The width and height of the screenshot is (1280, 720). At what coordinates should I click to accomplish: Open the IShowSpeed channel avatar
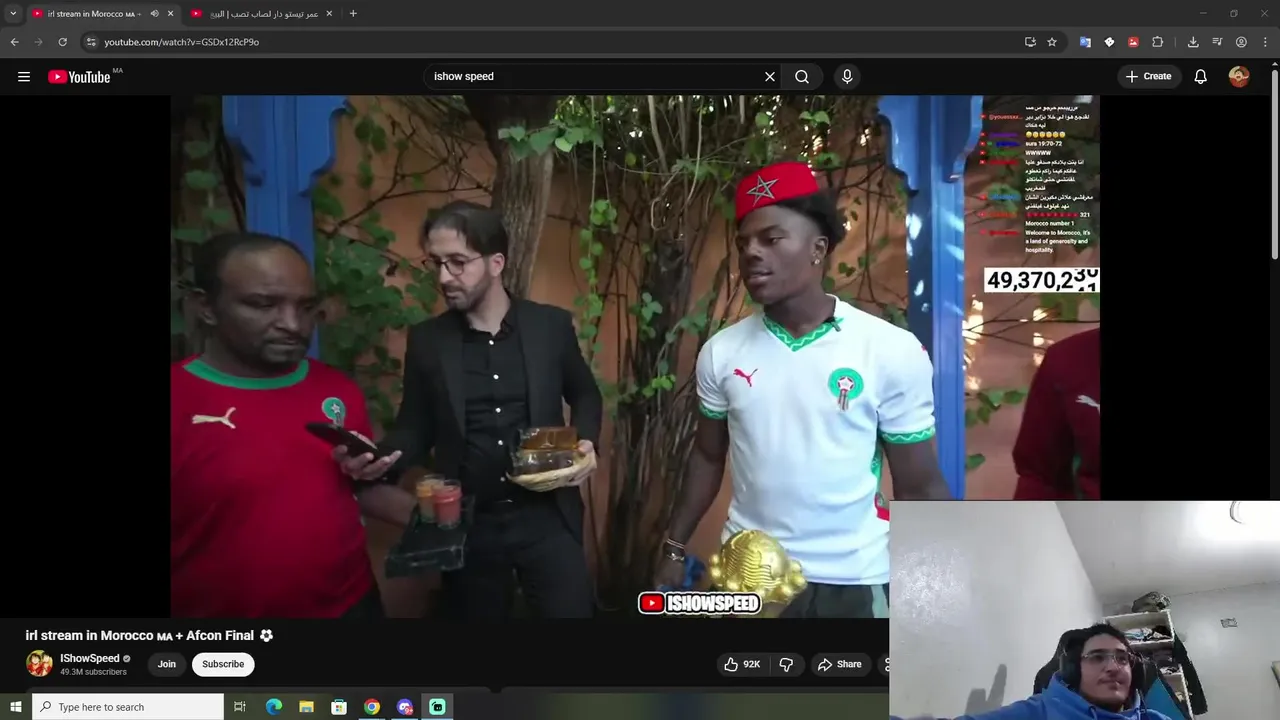coord(39,664)
